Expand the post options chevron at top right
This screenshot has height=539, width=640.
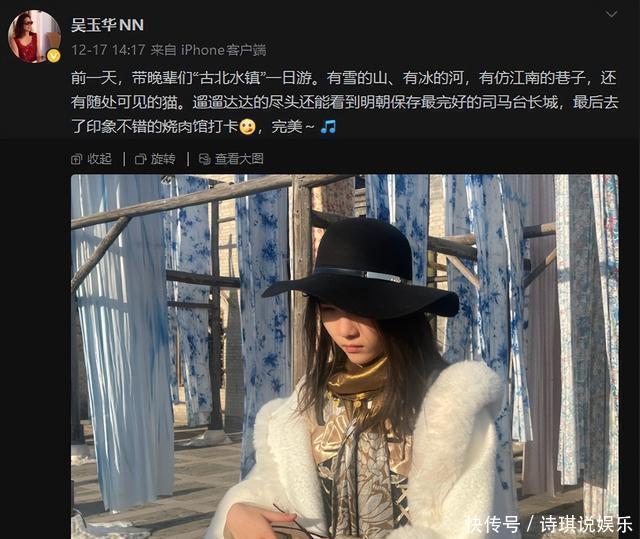pyautogui.click(x=611, y=15)
